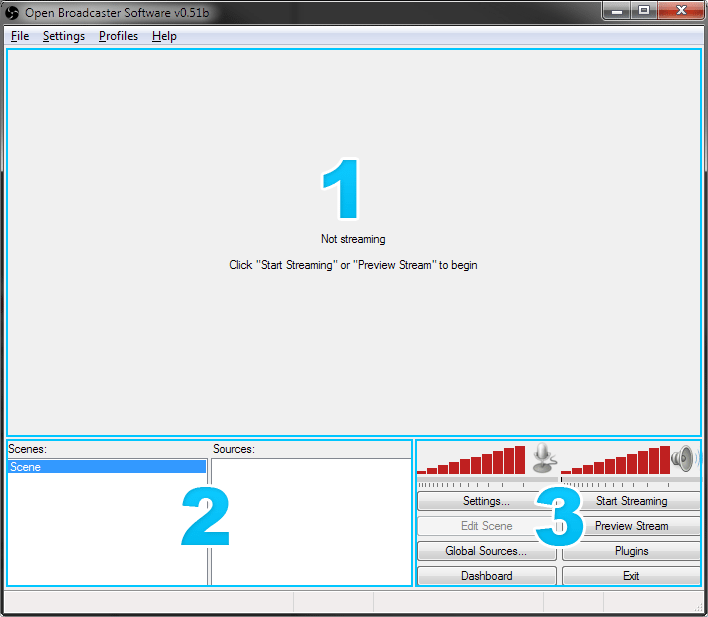Open the Settings menu

[64, 36]
